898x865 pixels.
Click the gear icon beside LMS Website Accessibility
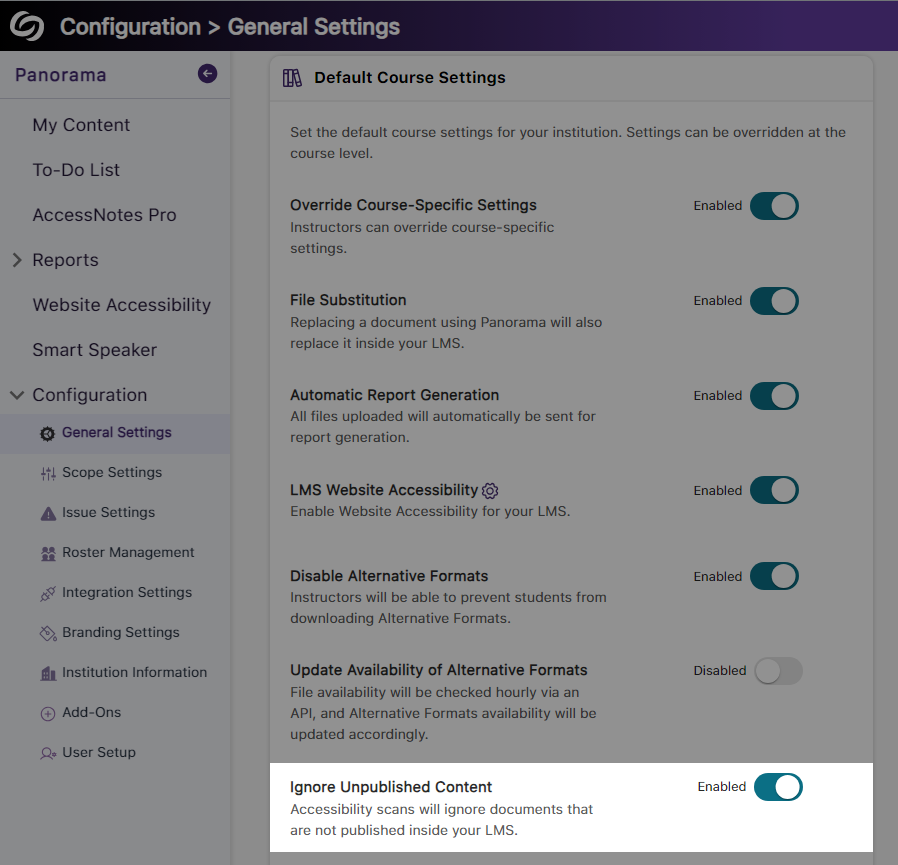pyautogui.click(x=490, y=491)
